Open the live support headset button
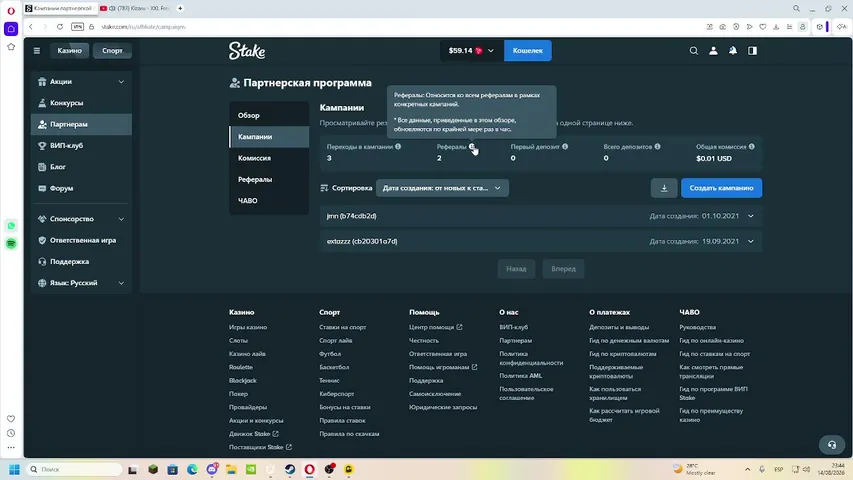This screenshot has width=853, height=480. pos(832,445)
